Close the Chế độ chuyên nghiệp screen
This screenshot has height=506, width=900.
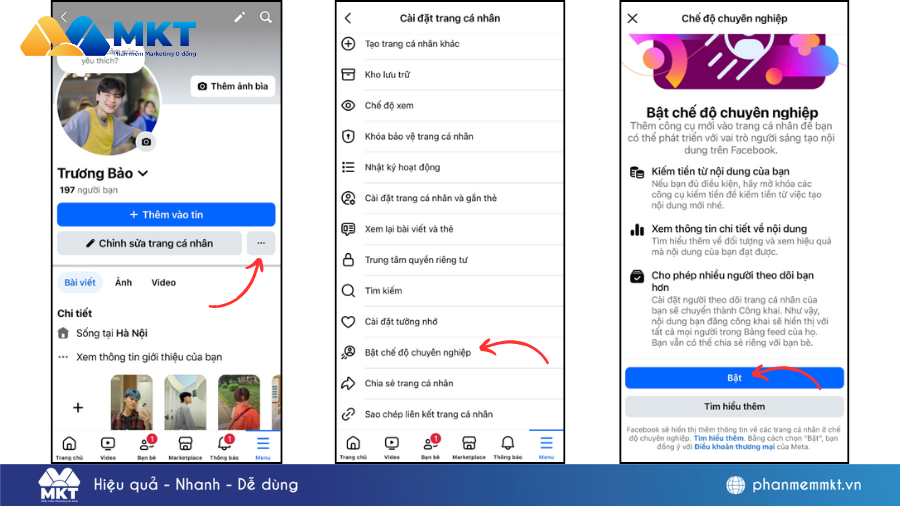click(x=633, y=18)
